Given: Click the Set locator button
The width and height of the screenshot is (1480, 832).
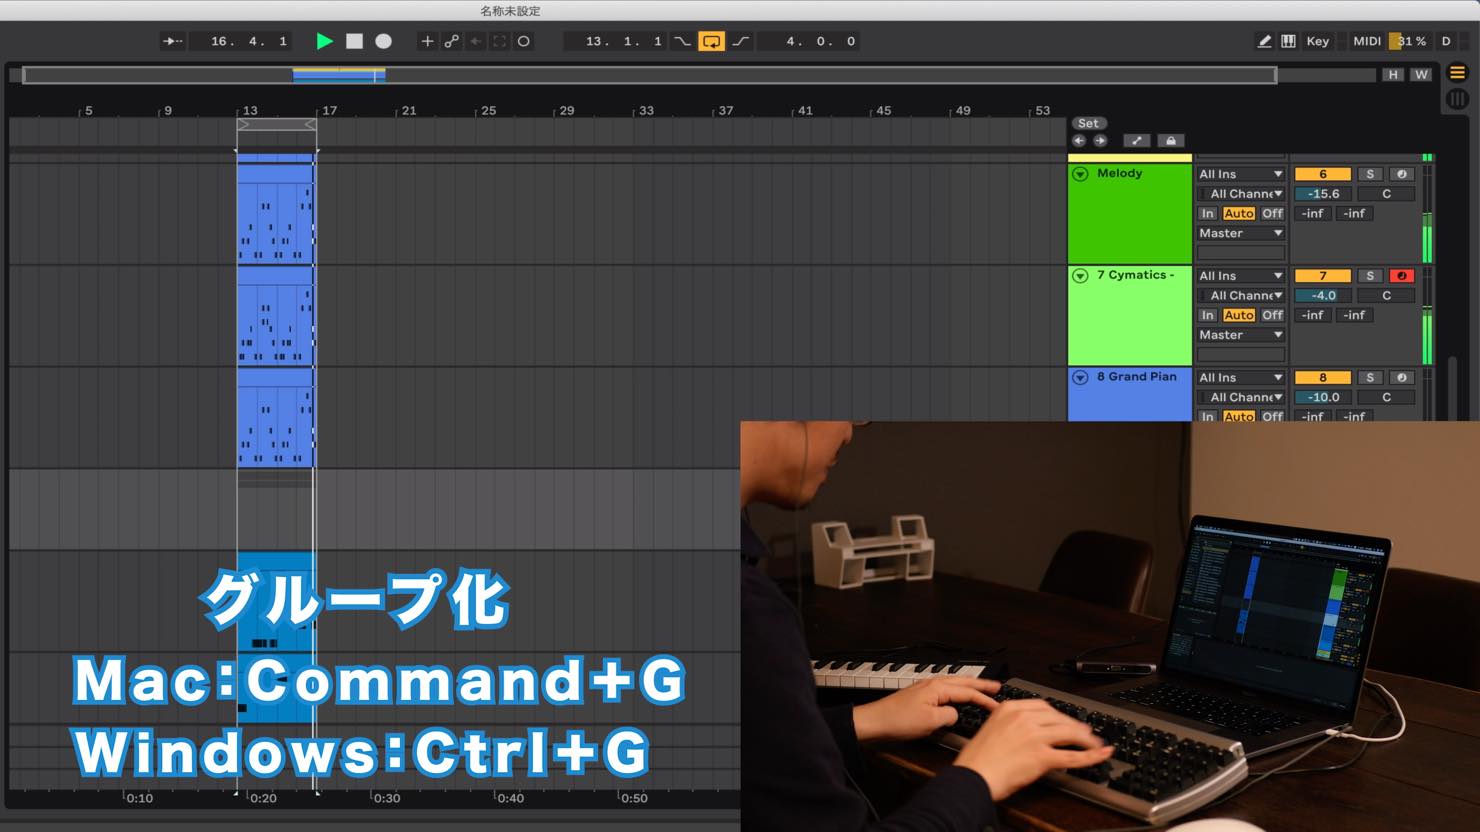Looking at the screenshot, I should 1088,123.
